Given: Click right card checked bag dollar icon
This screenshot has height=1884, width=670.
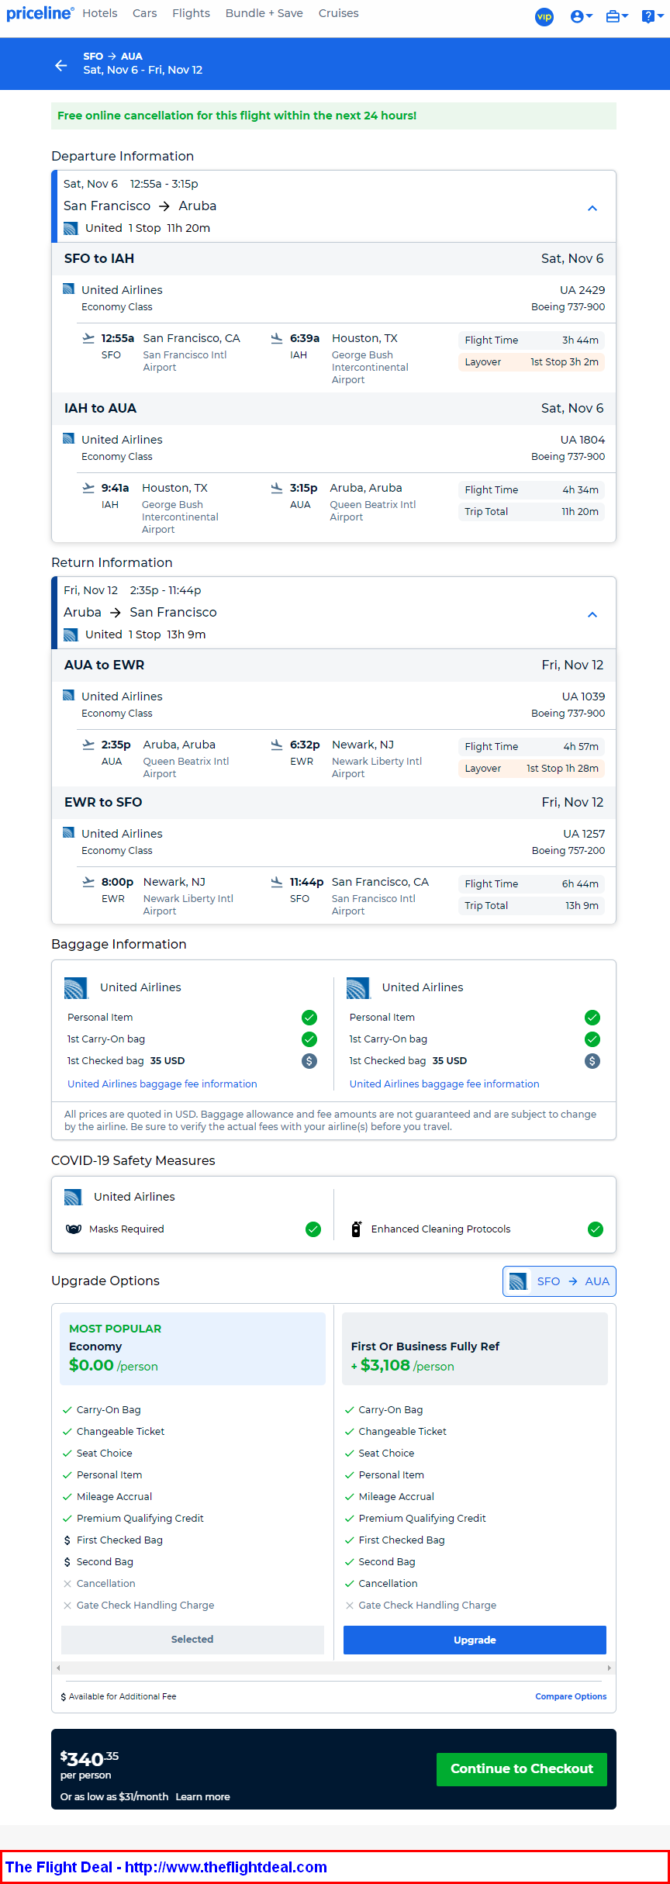Looking at the screenshot, I should tap(592, 1061).
